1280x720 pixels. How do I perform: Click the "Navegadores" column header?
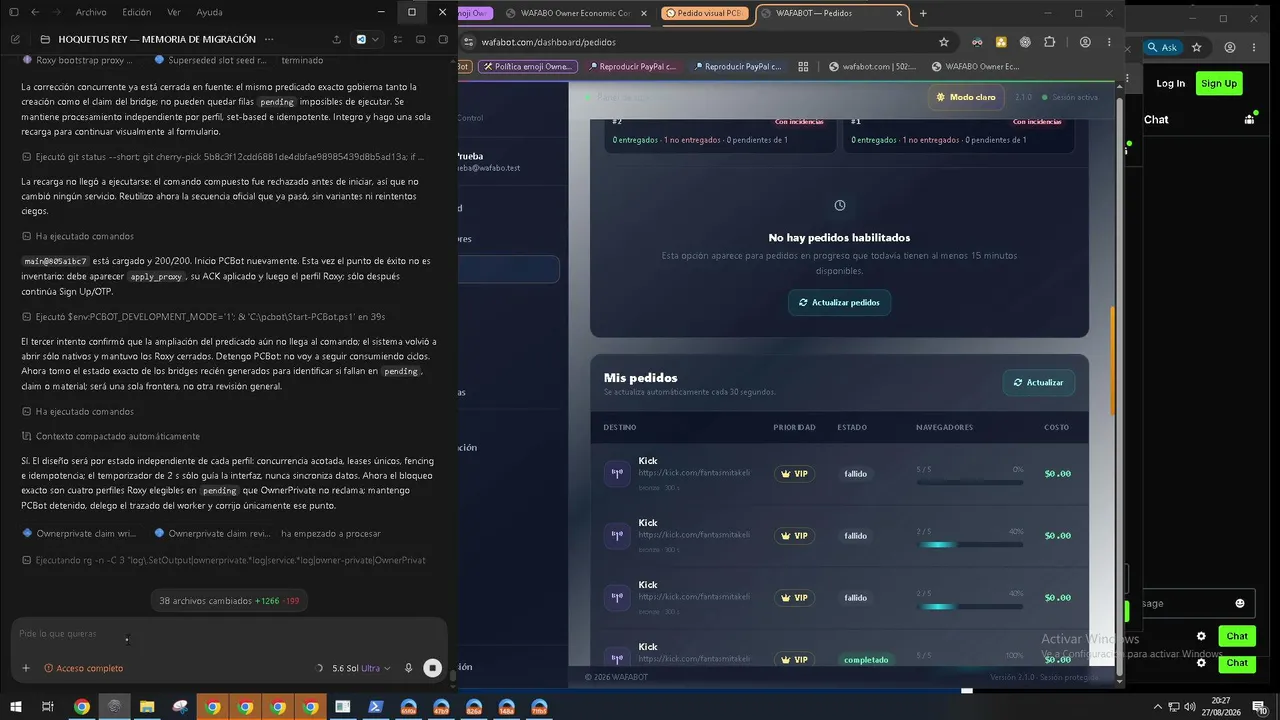pyautogui.click(x=944, y=427)
